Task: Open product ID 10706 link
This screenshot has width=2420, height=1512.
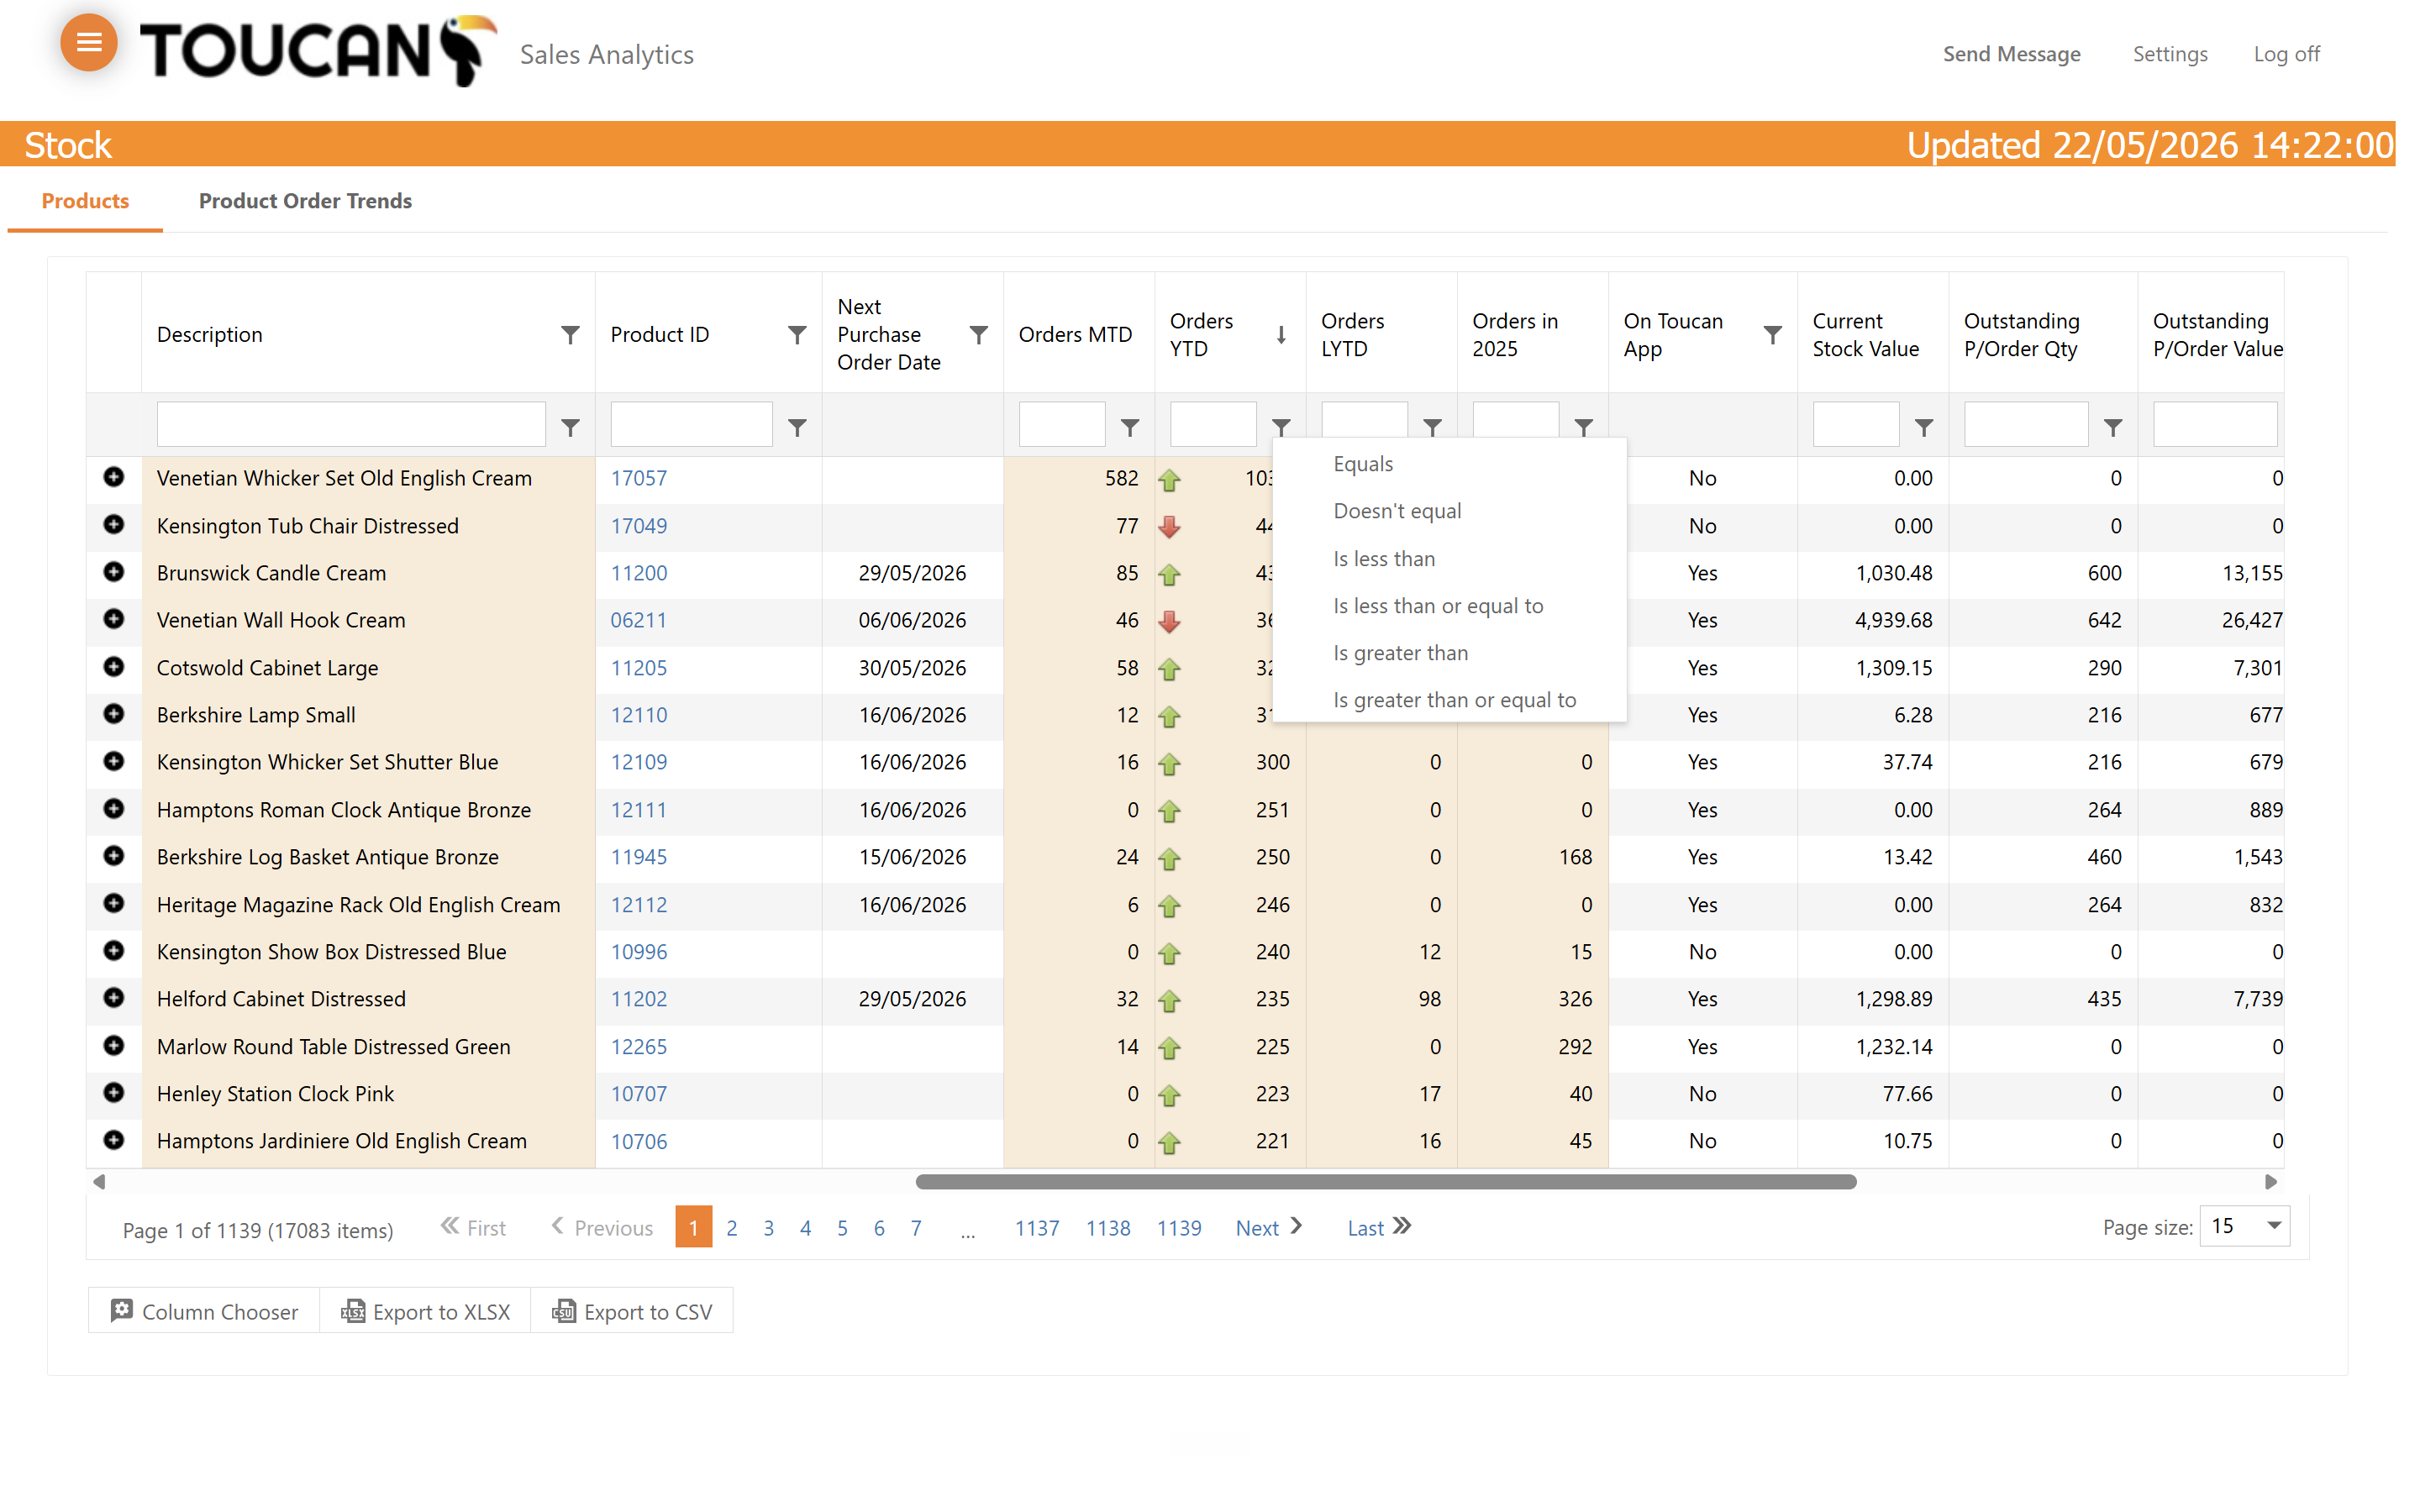Action: tap(638, 1142)
